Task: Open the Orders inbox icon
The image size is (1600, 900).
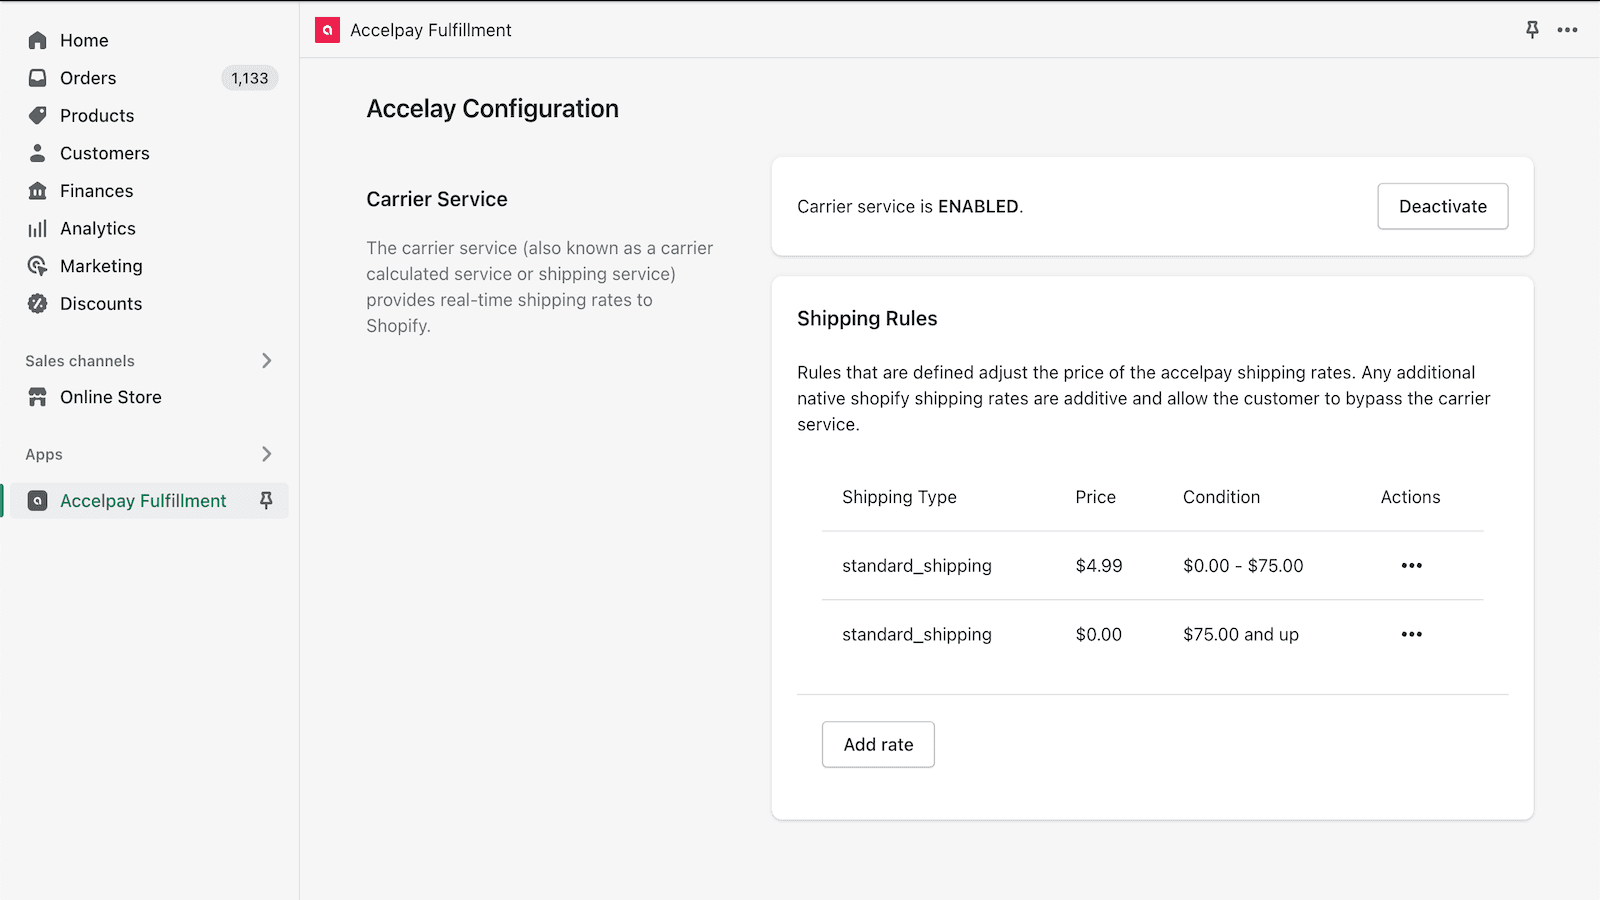Action: pos(38,78)
